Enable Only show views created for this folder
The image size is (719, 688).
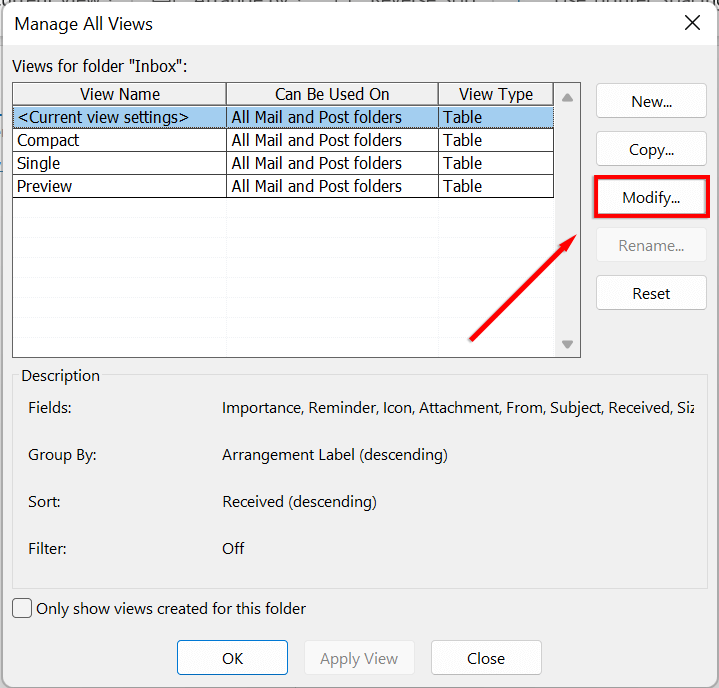[x=22, y=608]
